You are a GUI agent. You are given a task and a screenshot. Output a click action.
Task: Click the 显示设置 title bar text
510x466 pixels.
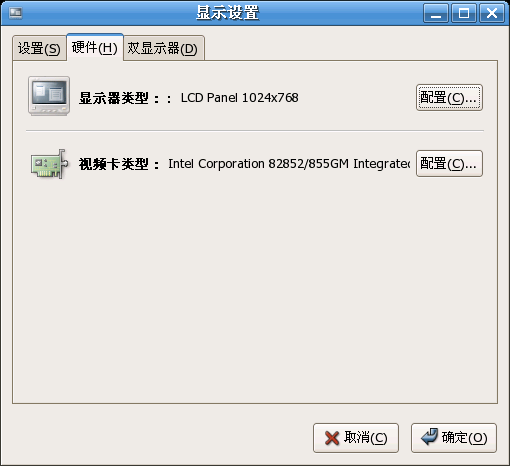(x=227, y=13)
